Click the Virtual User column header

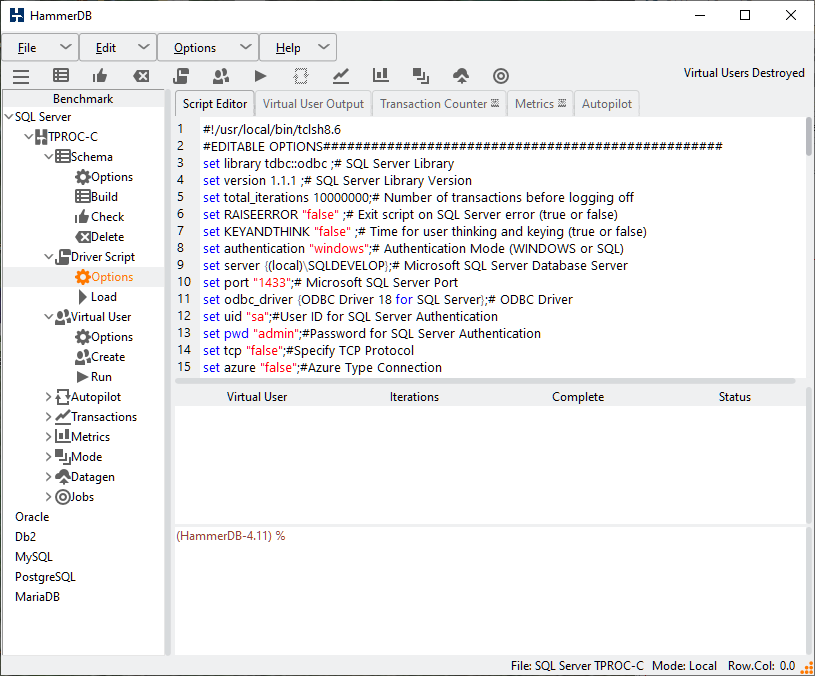pyautogui.click(x=257, y=397)
